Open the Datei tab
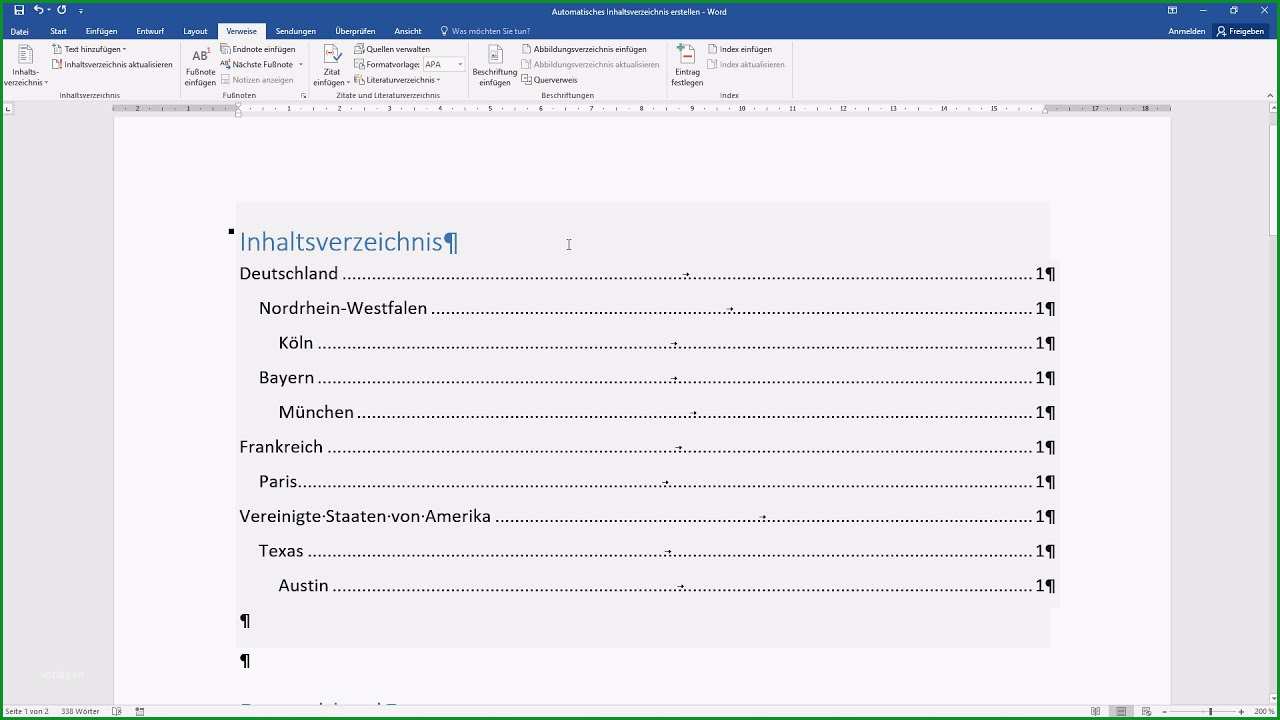Viewport: 1280px width, 720px height. point(20,31)
